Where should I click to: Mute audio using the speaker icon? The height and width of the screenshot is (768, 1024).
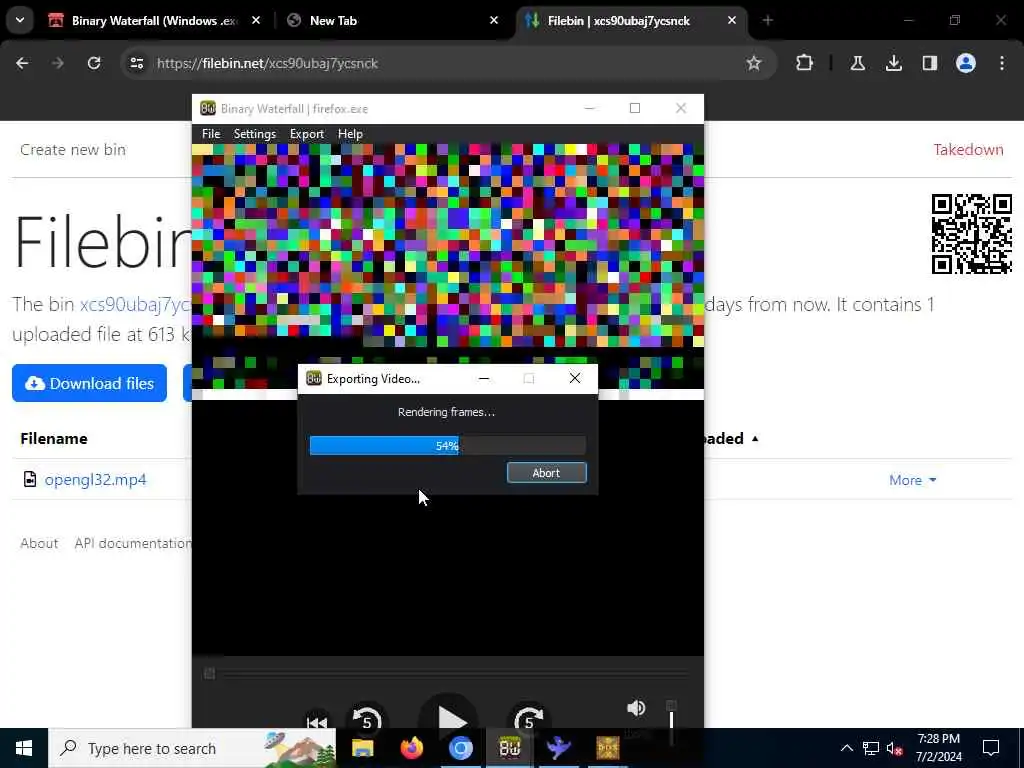636,708
